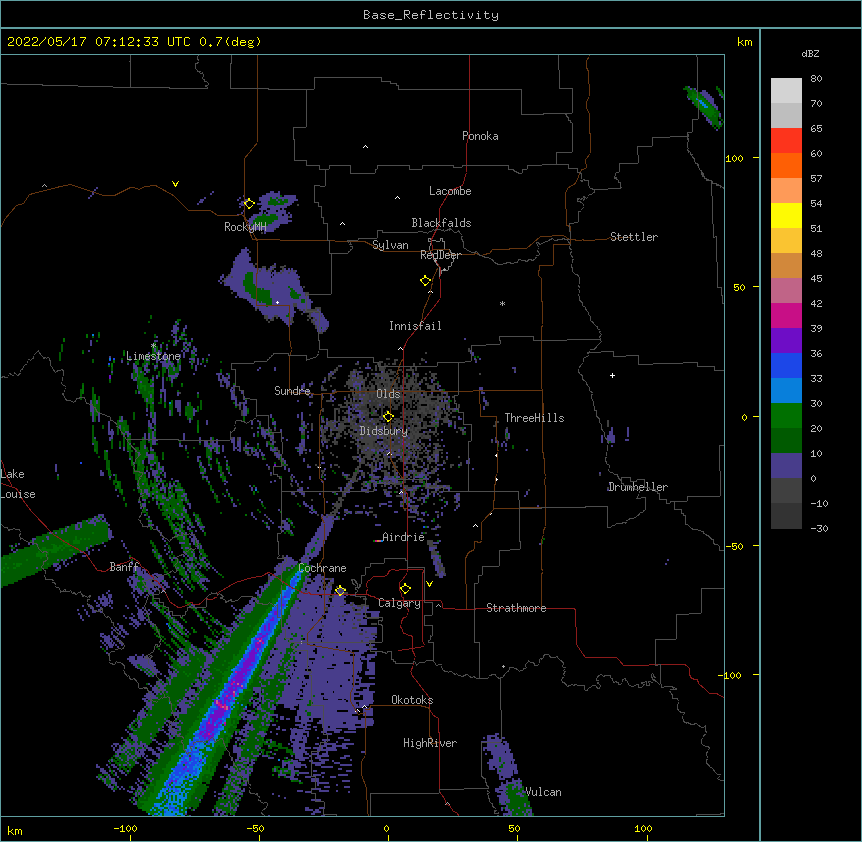Select the blue swatch between 36 and 33
This screenshot has width=862, height=842.
tap(786, 365)
